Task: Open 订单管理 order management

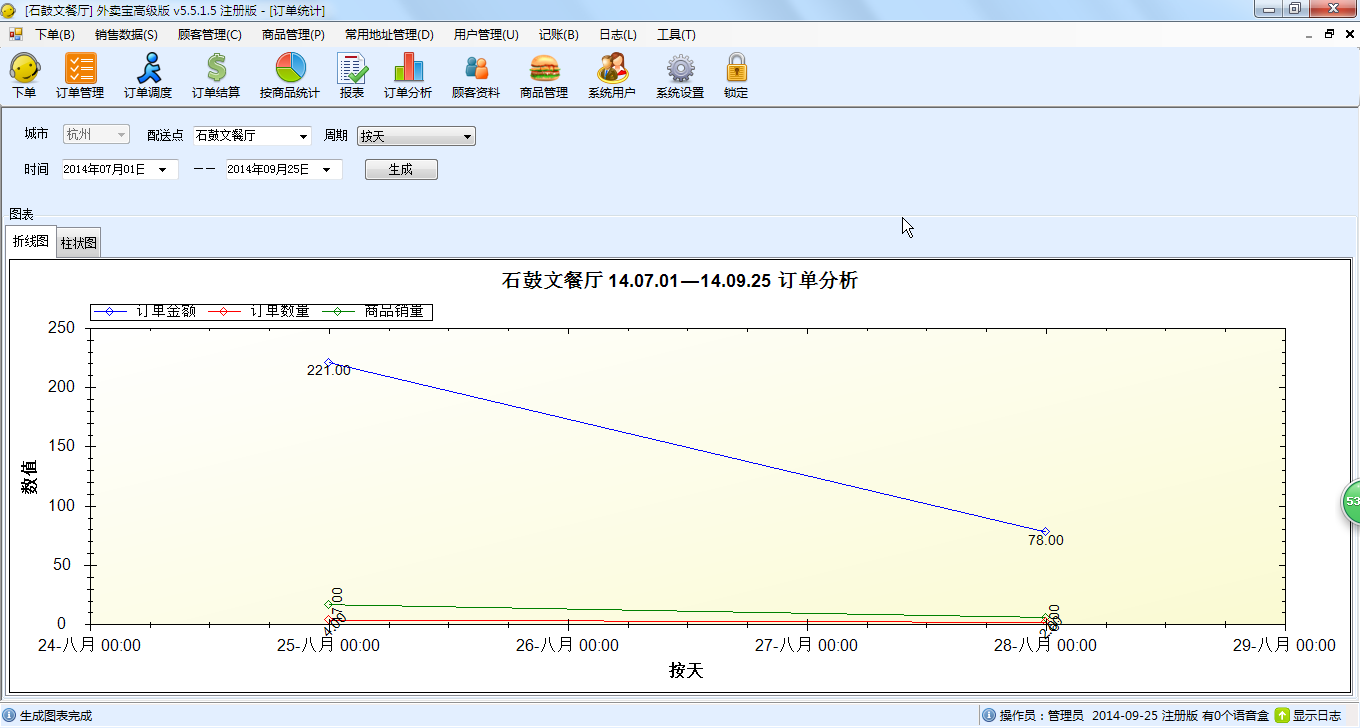Action: pyautogui.click(x=80, y=75)
